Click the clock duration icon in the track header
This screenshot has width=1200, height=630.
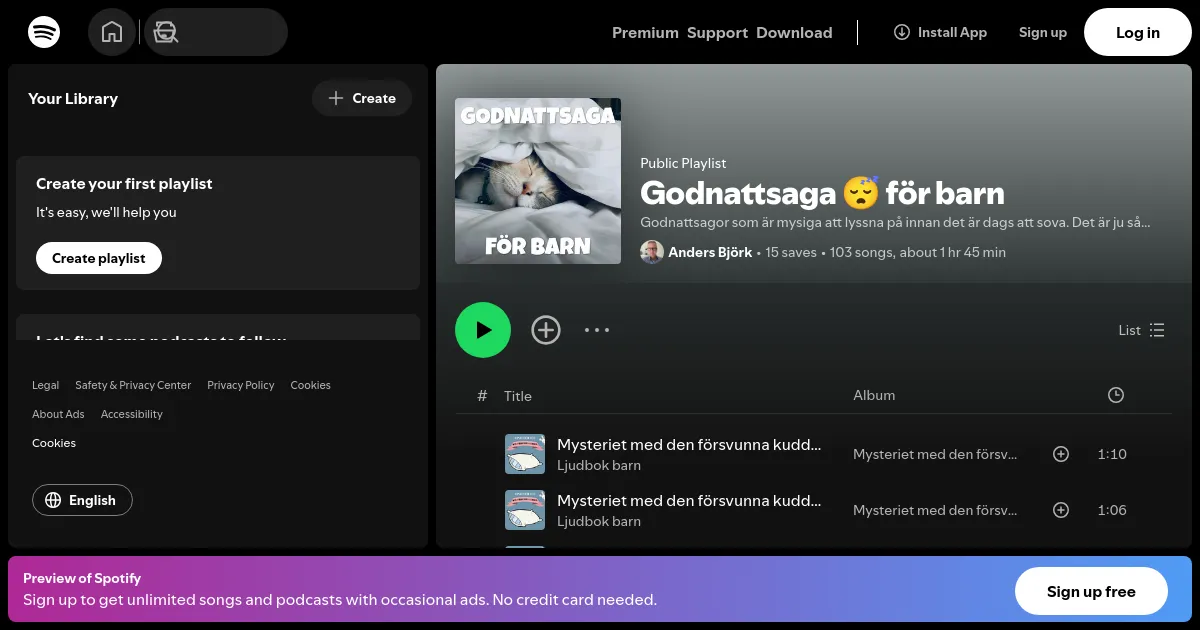1116,395
